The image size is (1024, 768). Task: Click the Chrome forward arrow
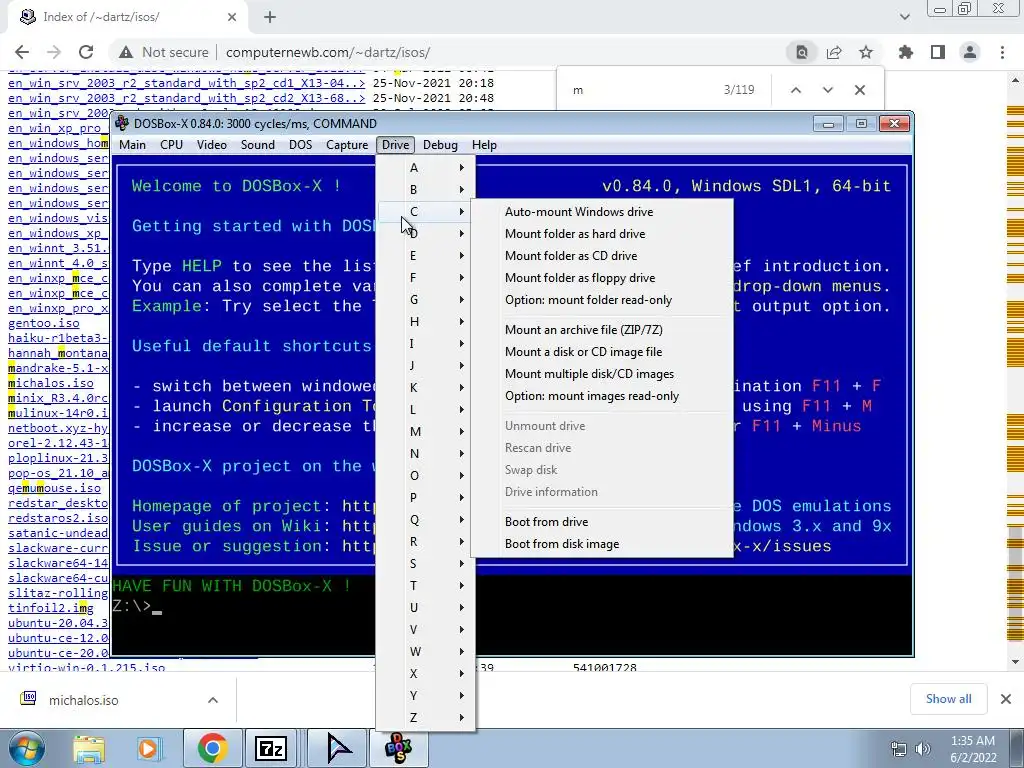tap(54, 52)
